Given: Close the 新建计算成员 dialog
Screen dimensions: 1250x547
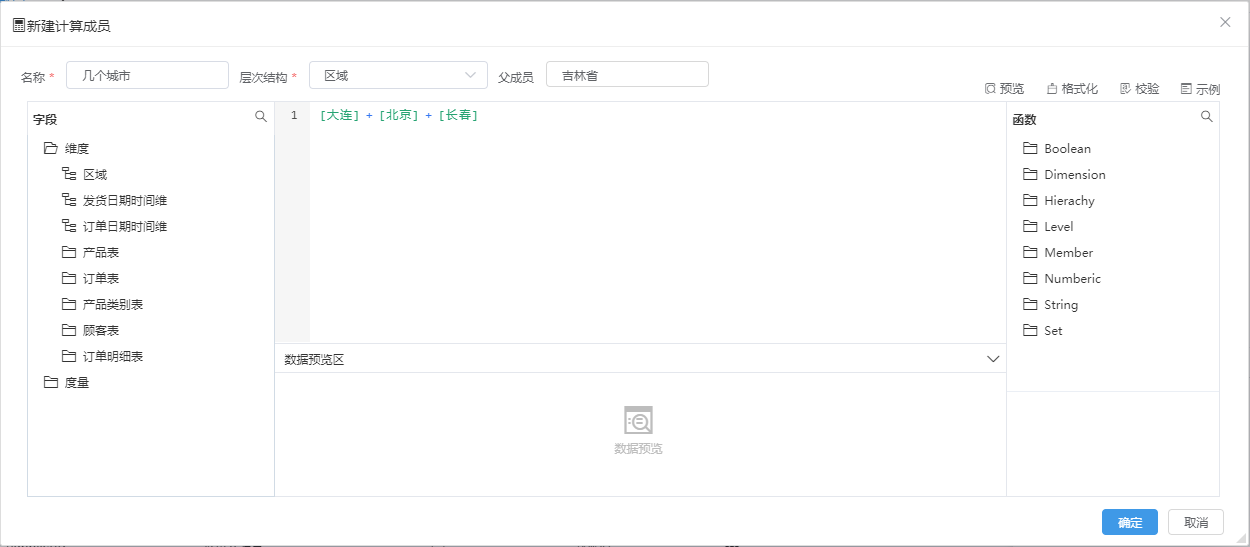Looking at the screenshot, I should pos(1225,22).
